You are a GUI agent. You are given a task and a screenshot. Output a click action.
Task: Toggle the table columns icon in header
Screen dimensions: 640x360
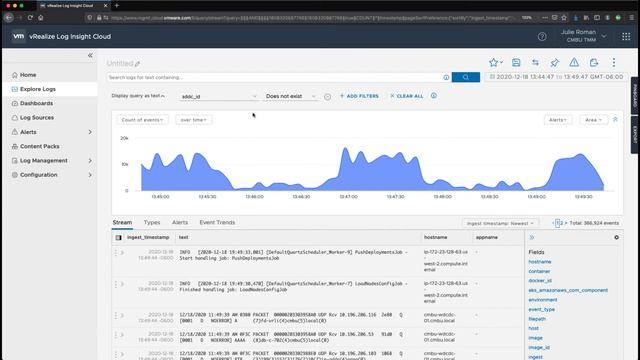118,238
